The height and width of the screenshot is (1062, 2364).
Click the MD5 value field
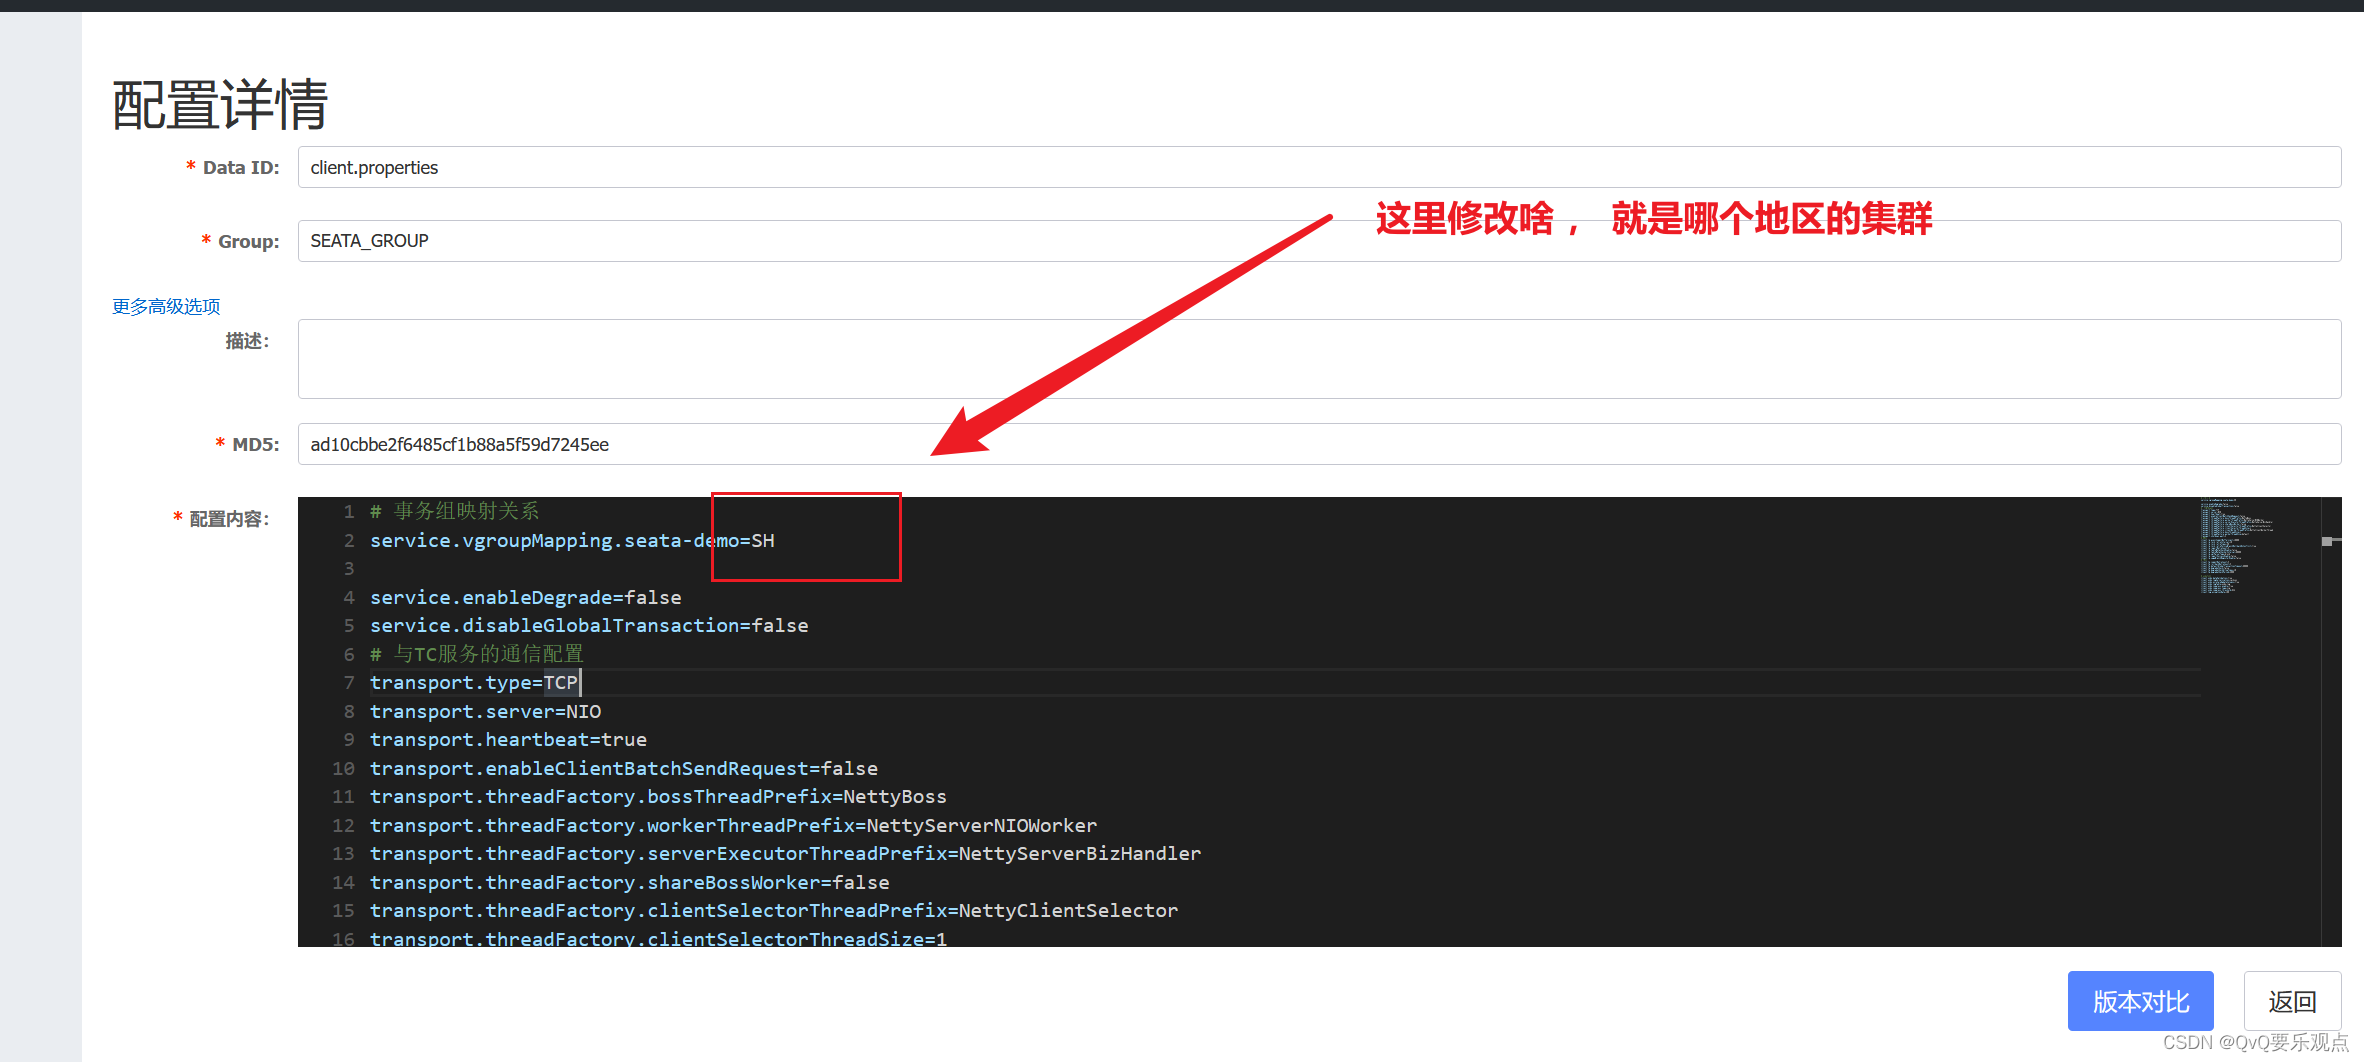coord(1319,444)
